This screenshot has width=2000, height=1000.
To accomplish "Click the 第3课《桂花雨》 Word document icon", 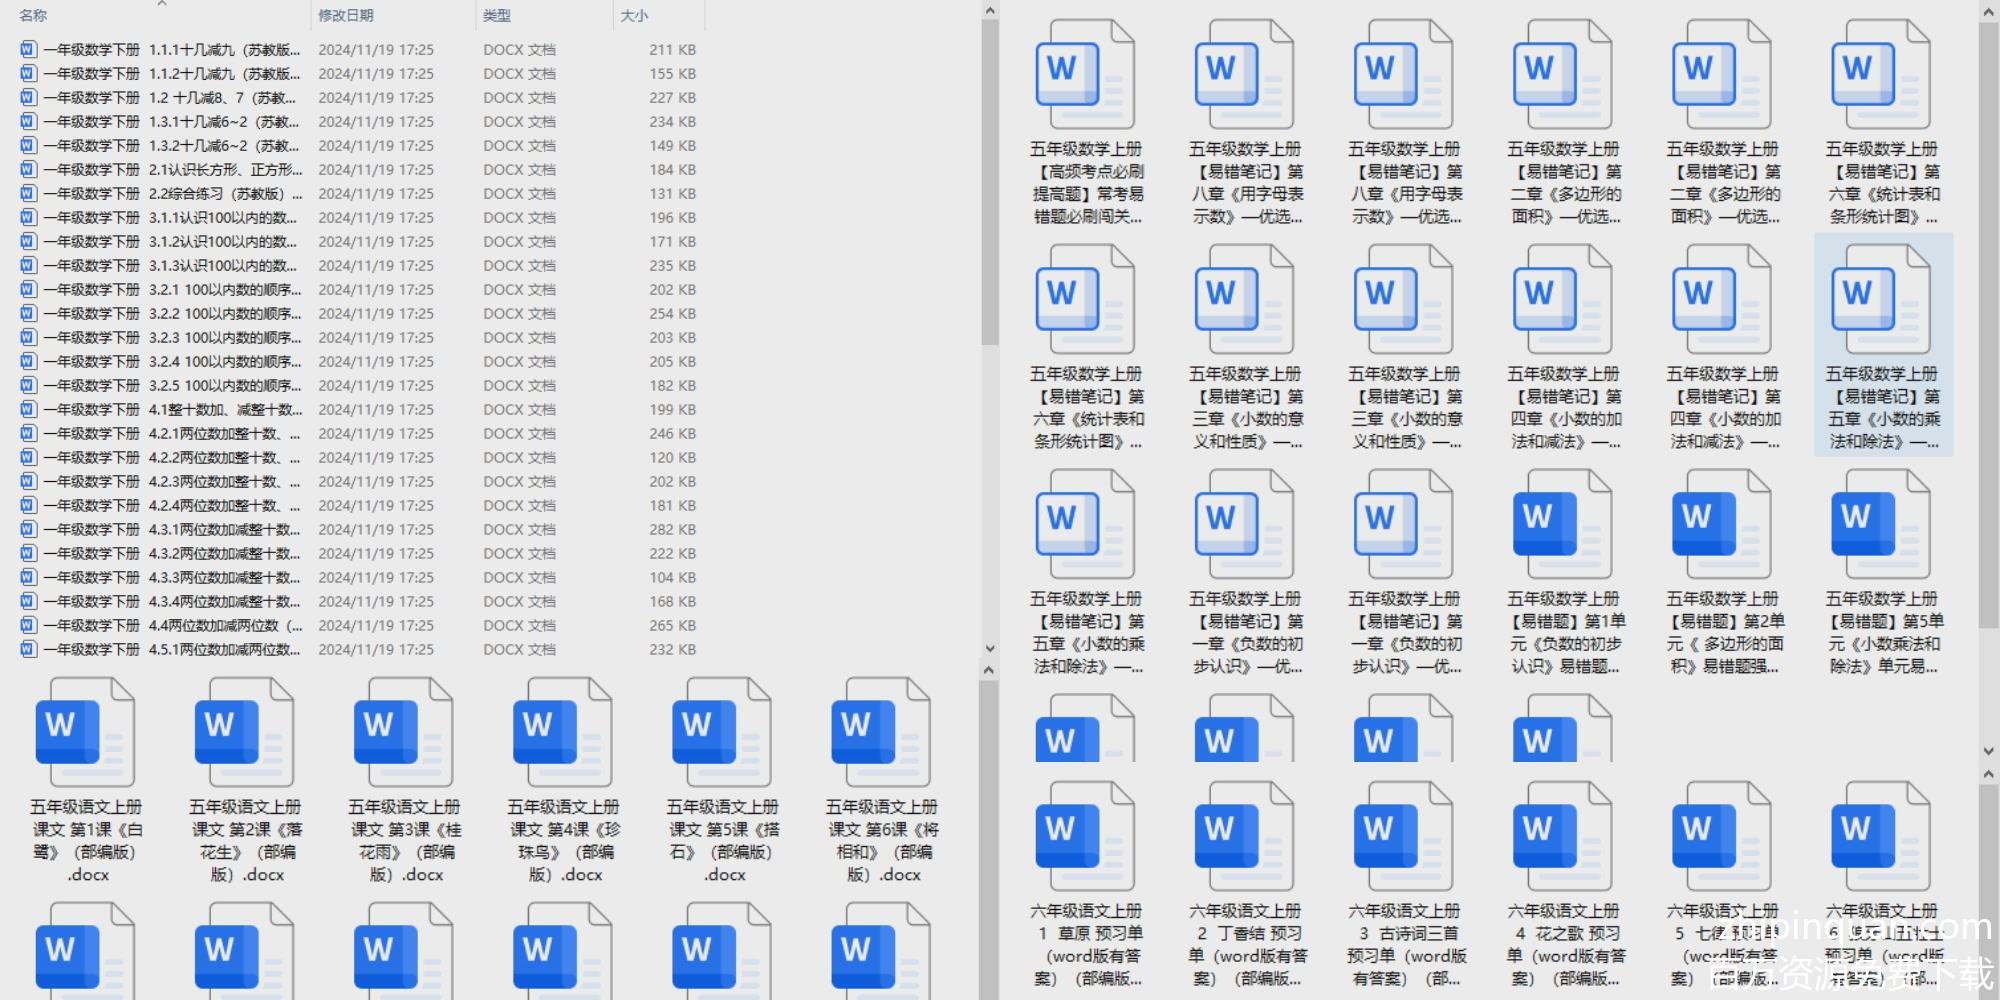I will 403,732.
